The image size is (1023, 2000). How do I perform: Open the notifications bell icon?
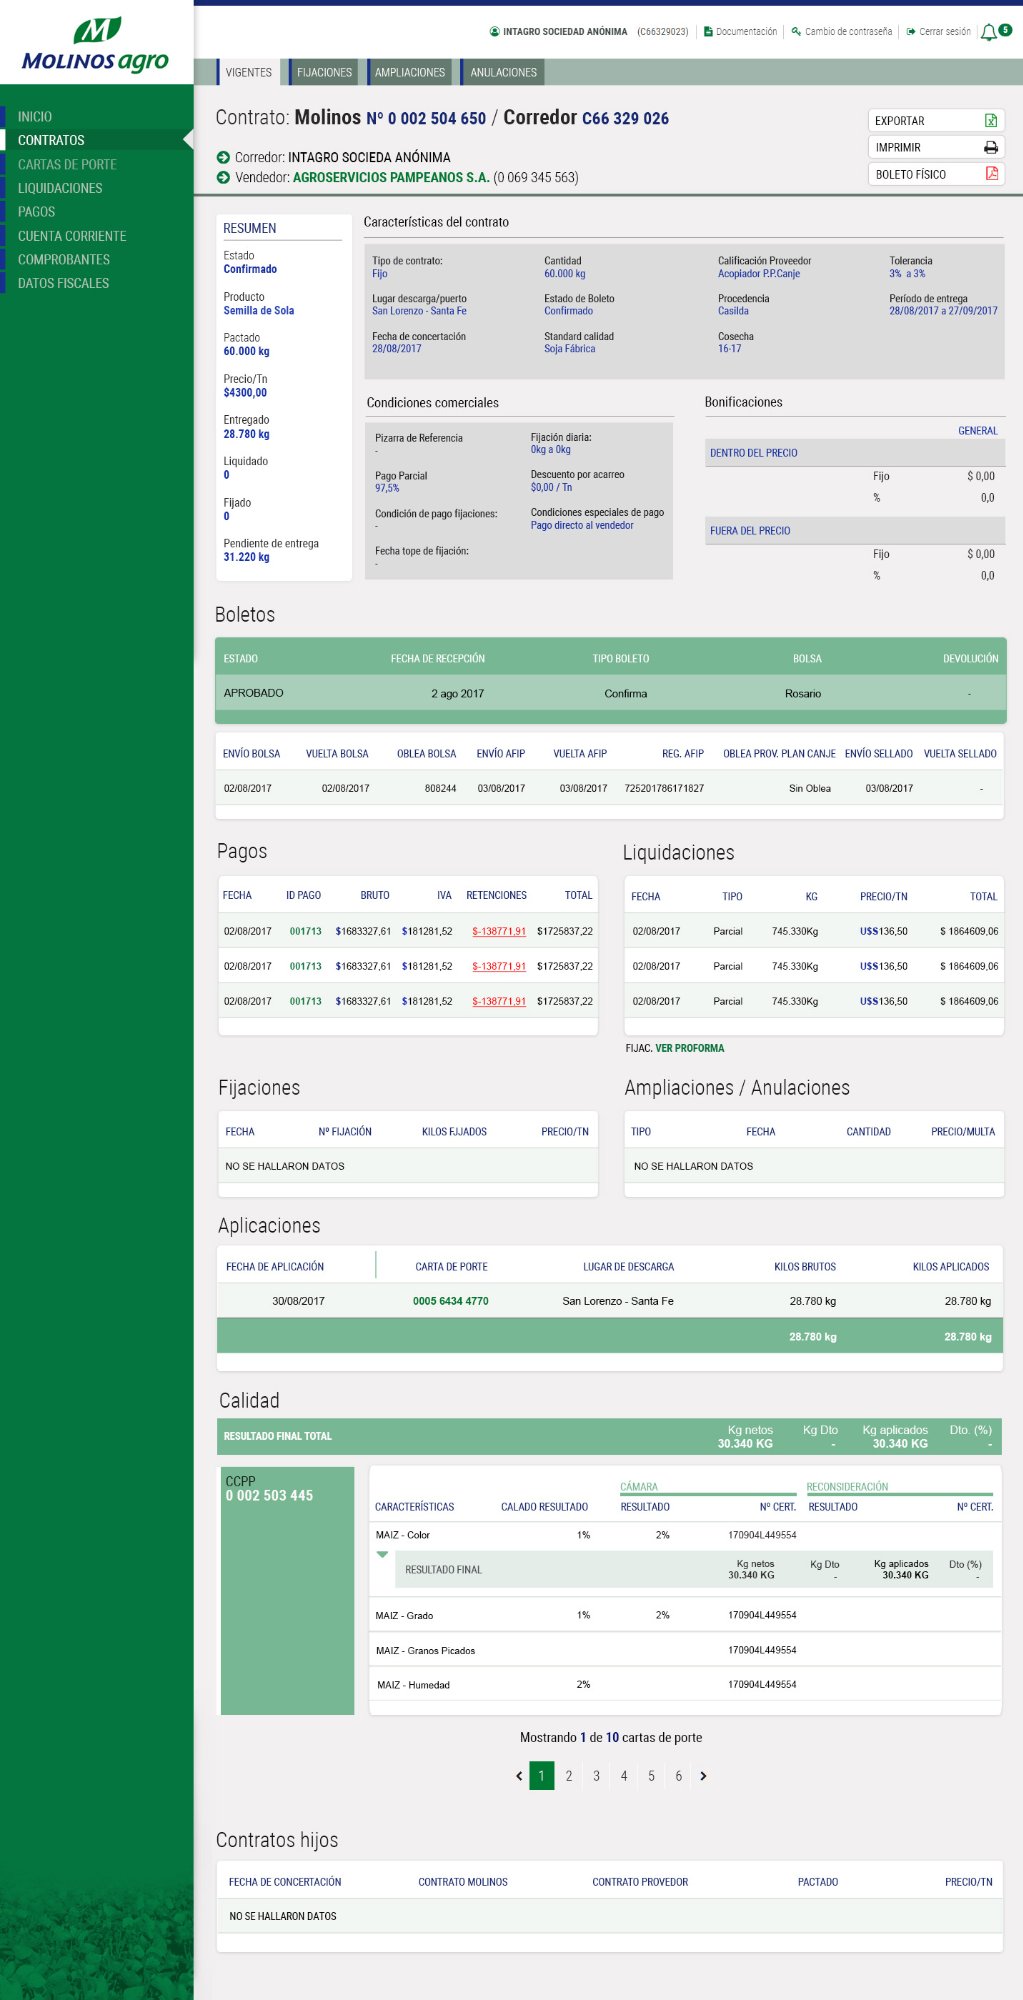click(989, 32)
